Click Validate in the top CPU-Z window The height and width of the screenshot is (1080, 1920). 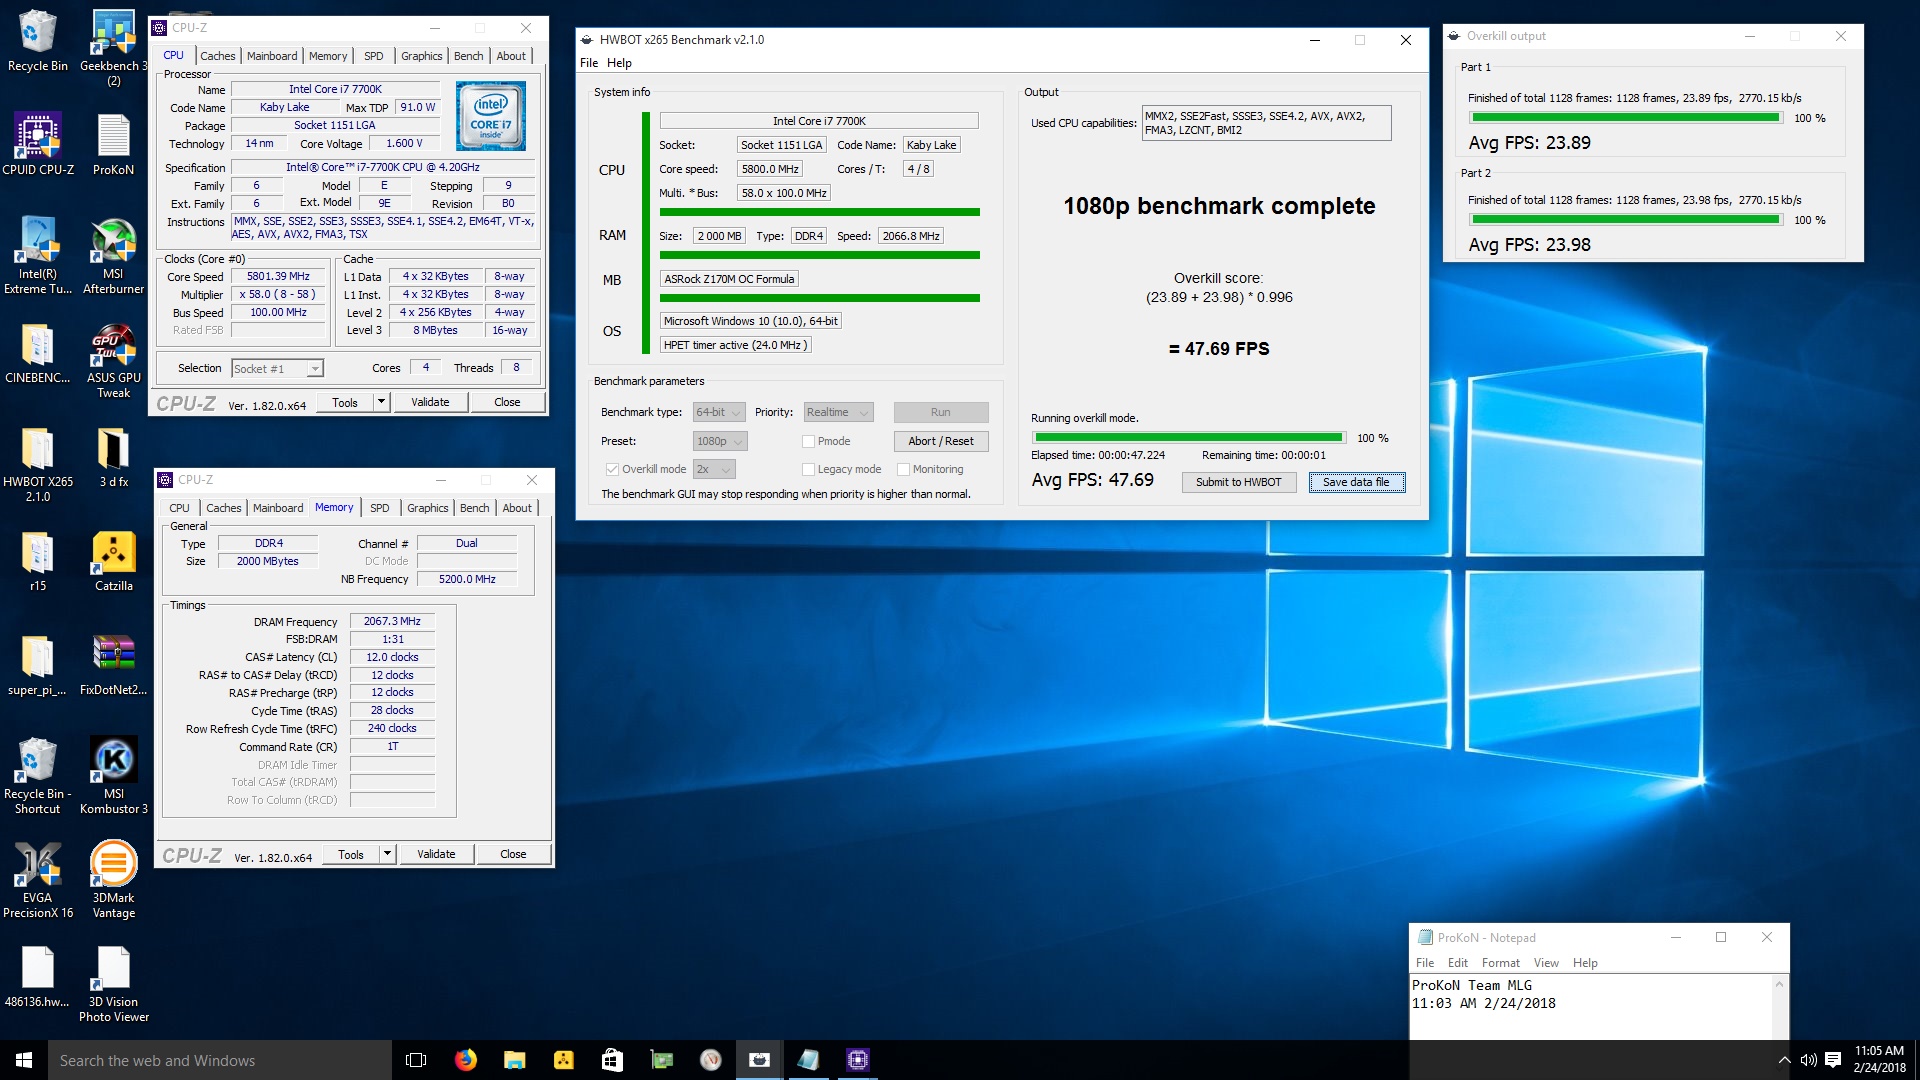(x=430, y=402)
